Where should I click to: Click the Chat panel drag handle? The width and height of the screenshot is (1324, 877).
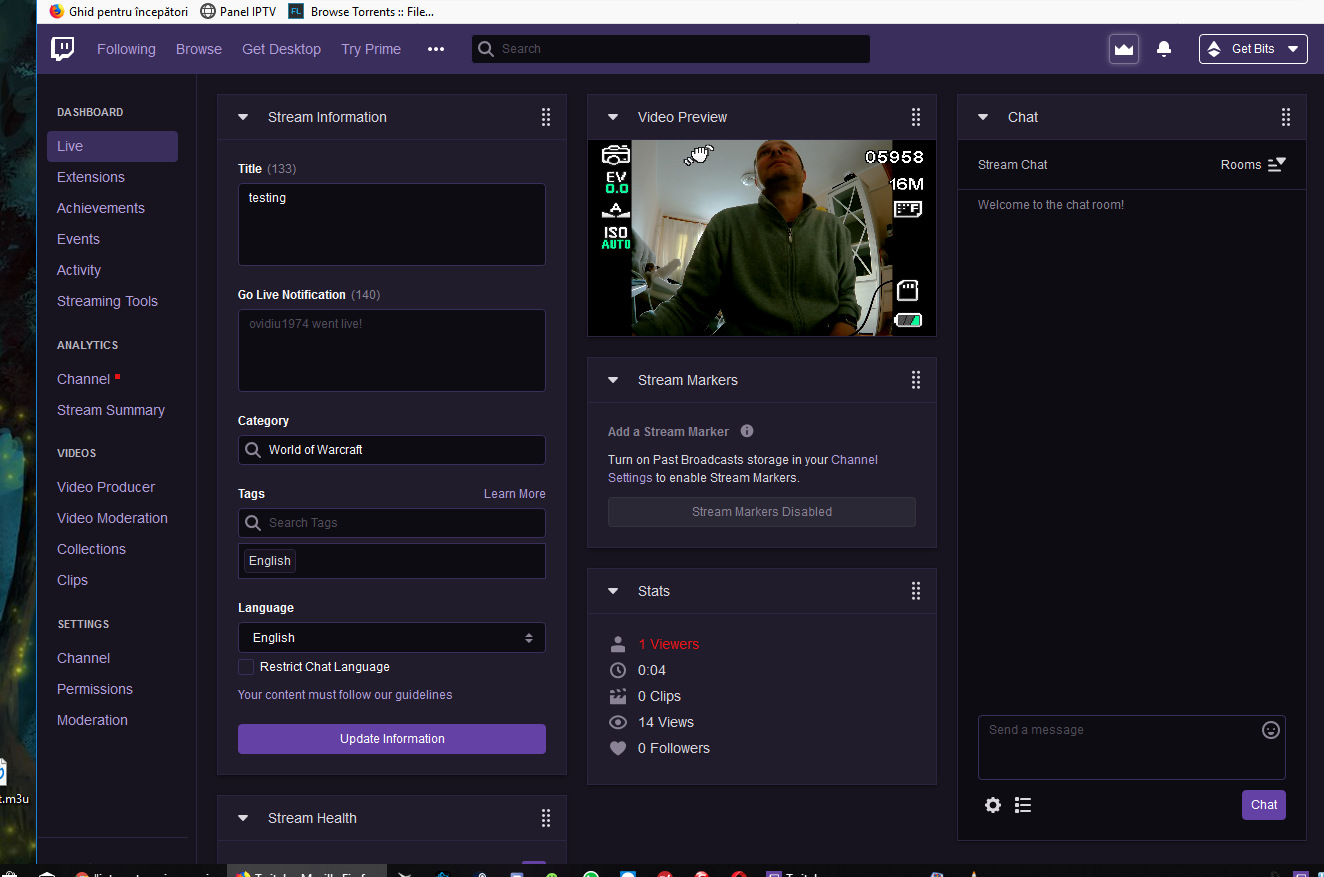(1286, 117)
